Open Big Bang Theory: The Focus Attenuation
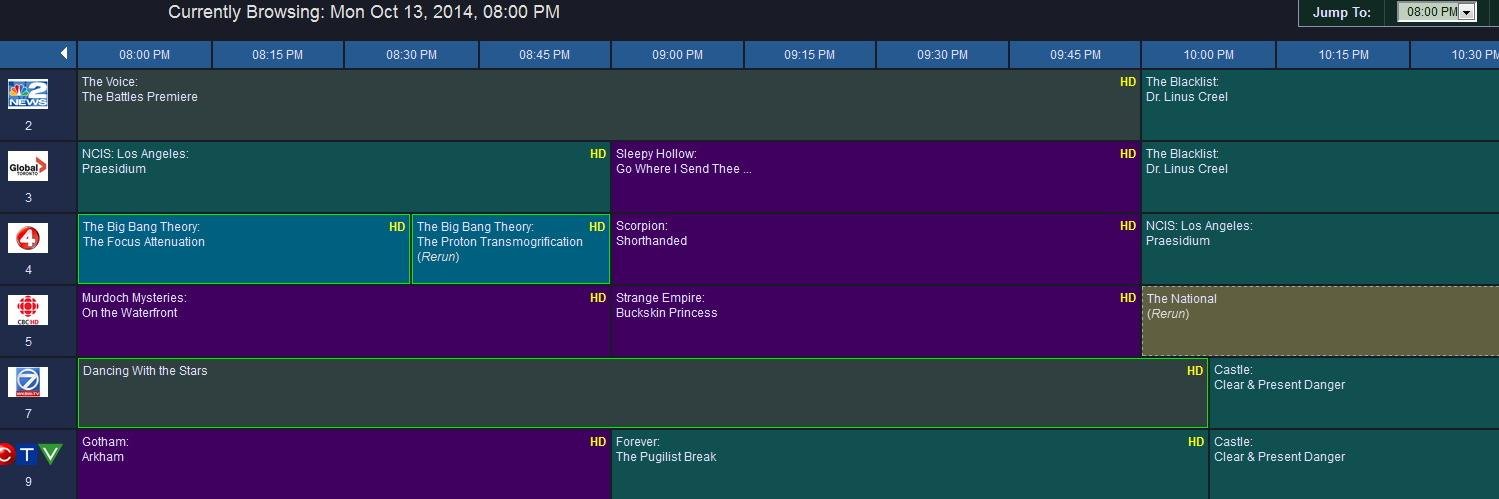 click(244, 249)
